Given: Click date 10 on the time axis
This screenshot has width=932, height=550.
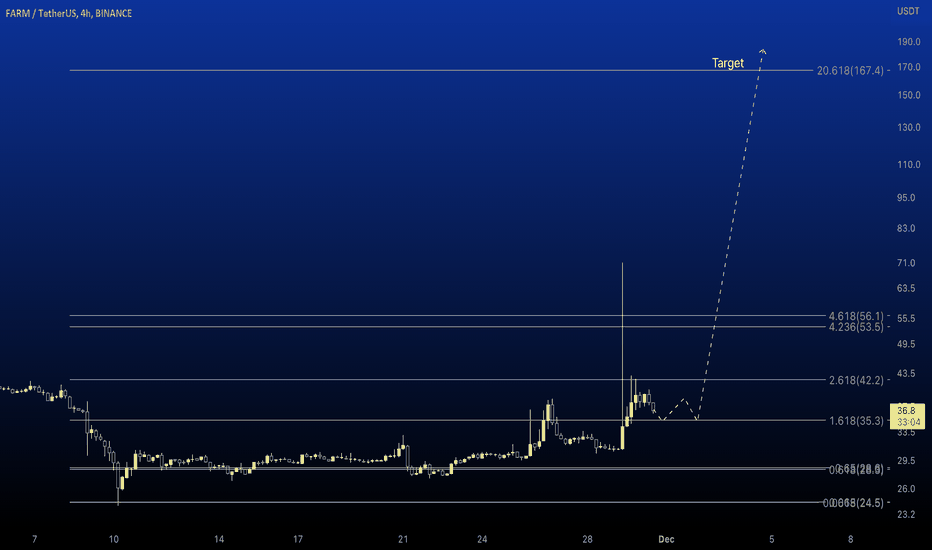Looking at the screenshot, I should click(114, 539).
